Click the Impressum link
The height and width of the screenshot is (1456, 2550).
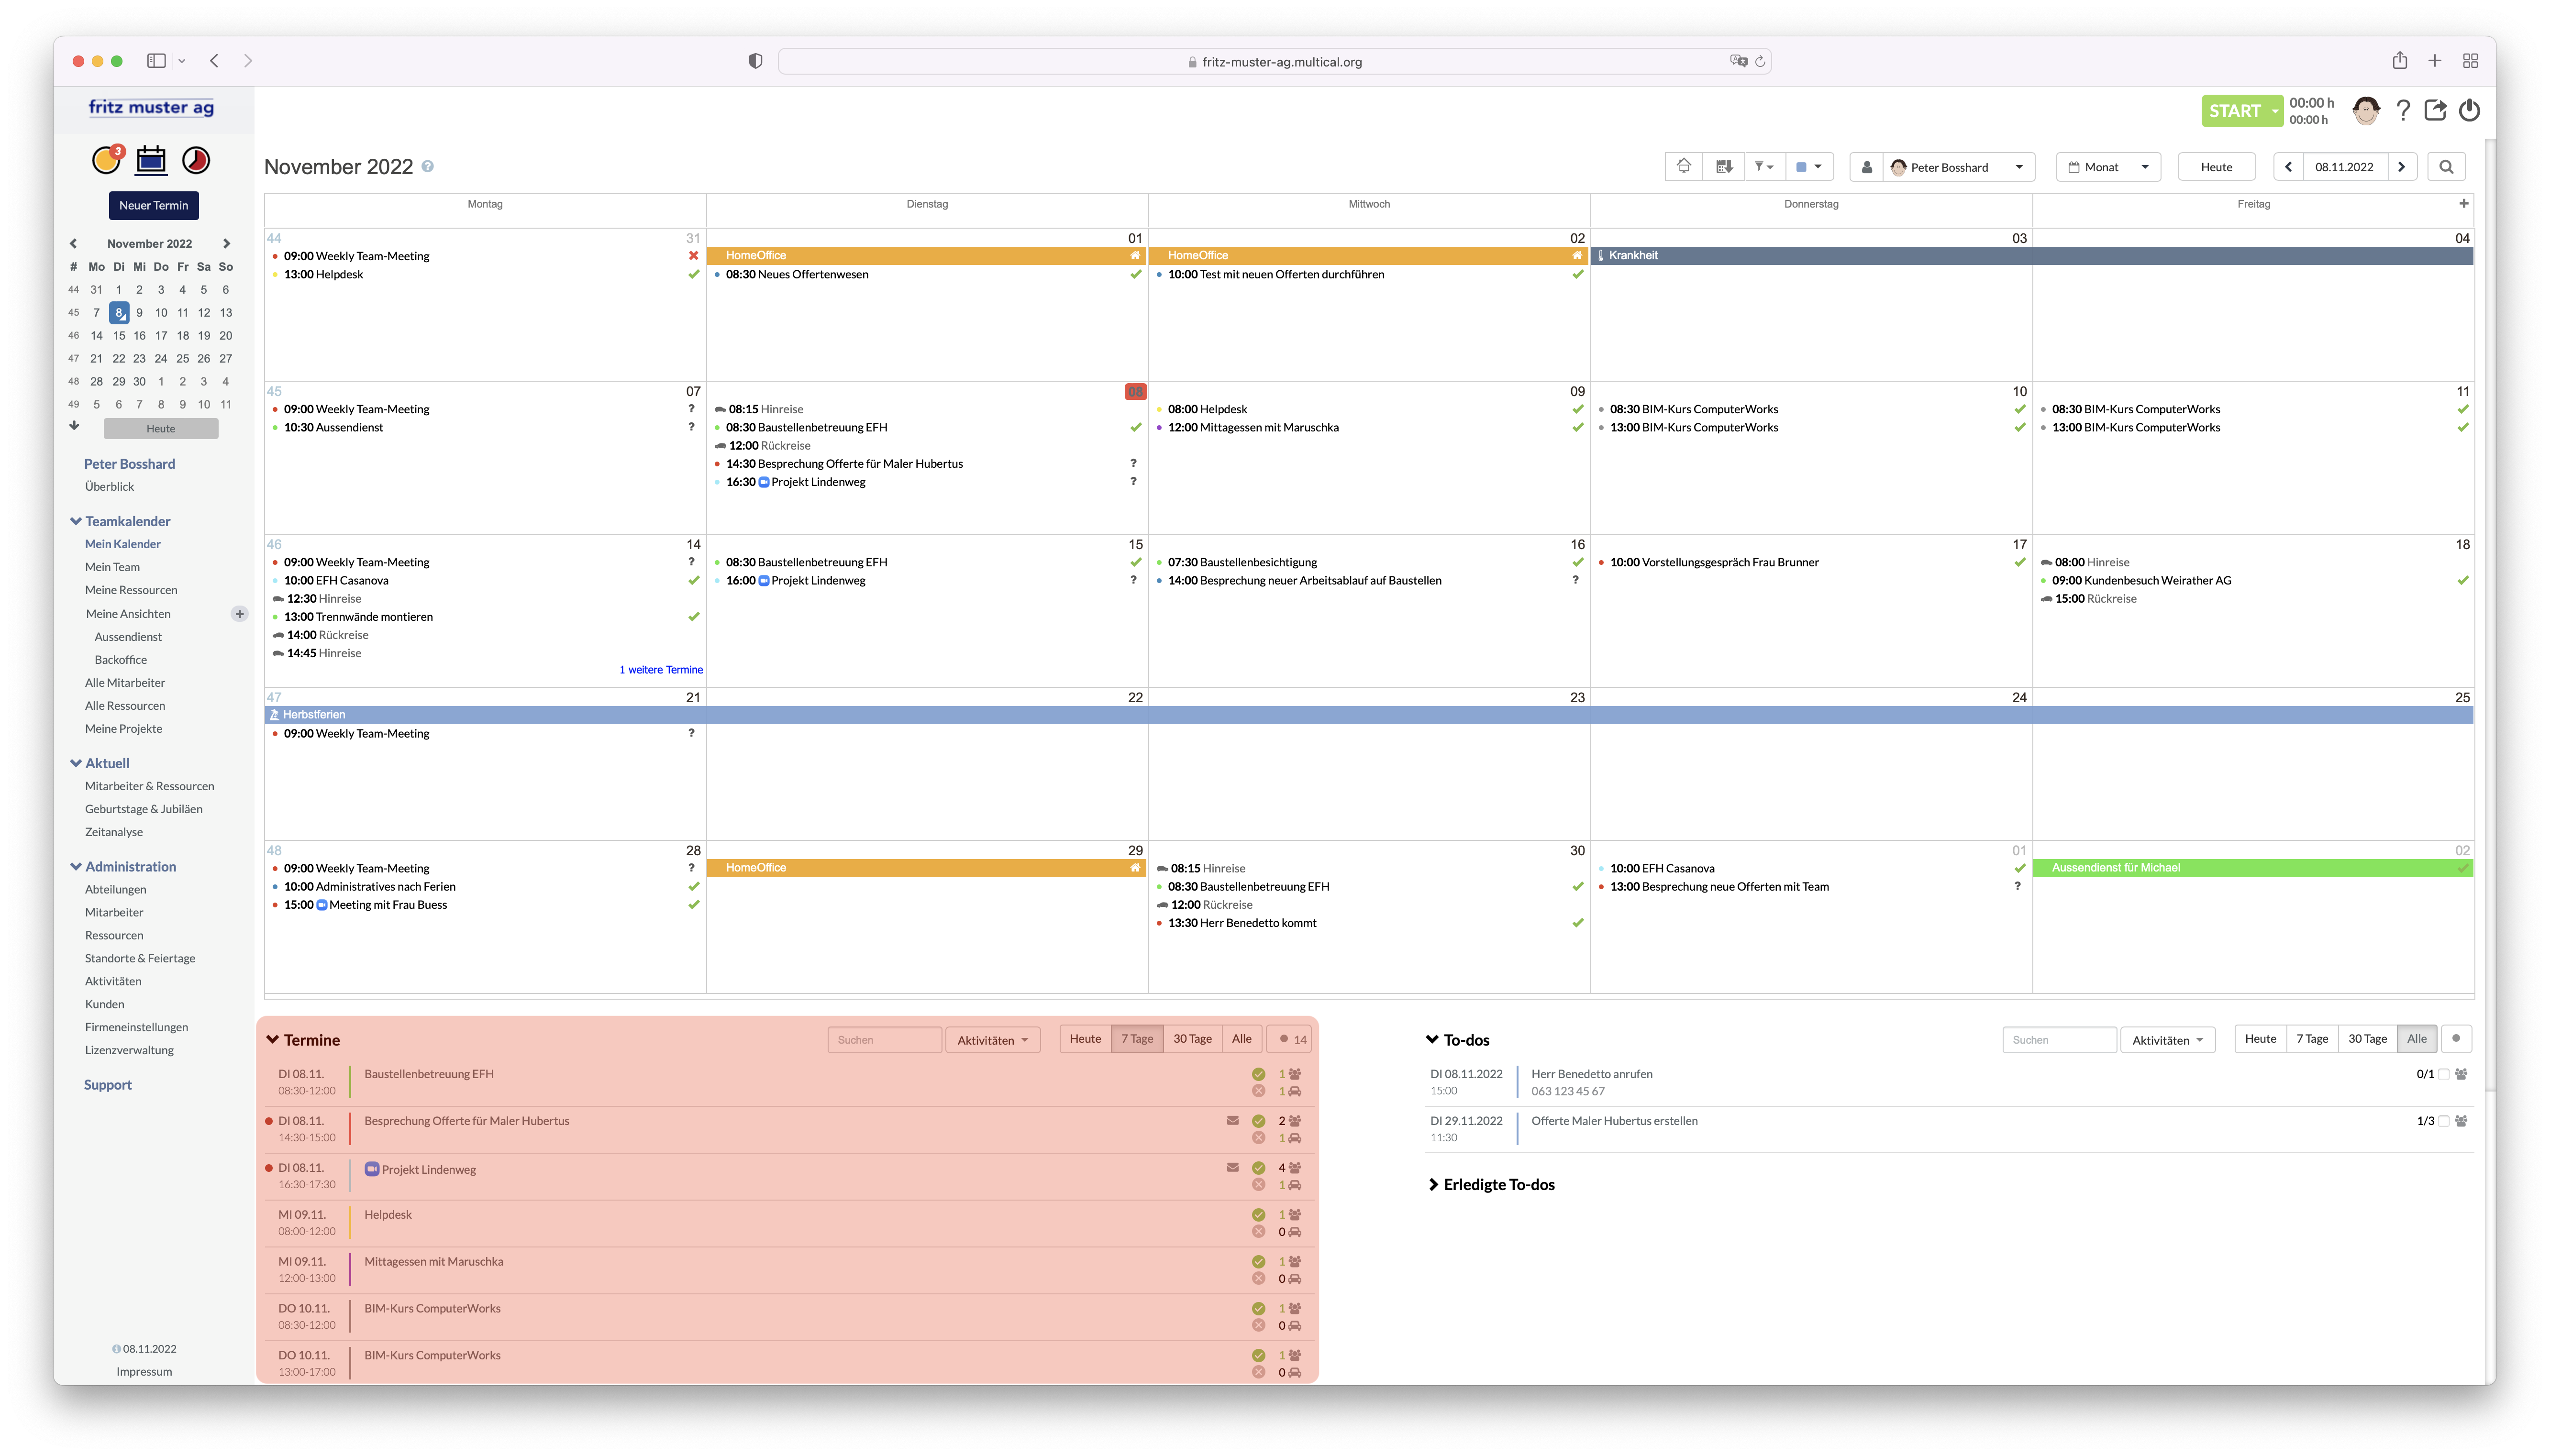pos(144,1372)
